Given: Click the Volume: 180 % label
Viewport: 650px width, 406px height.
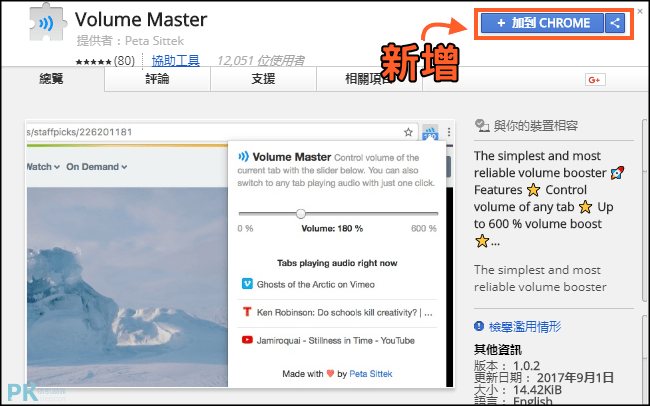Looking at the screenshot, I should (x=332, y=229).
